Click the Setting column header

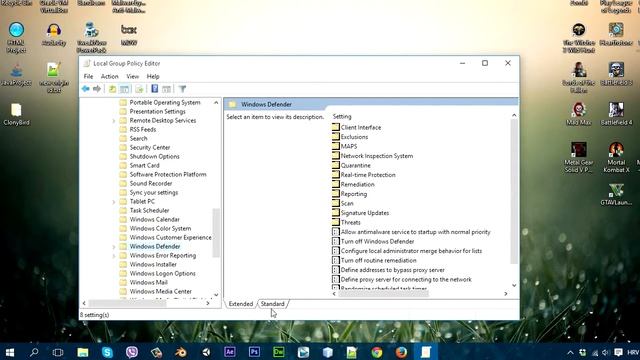pyautogui.click(x=342, y=116)
